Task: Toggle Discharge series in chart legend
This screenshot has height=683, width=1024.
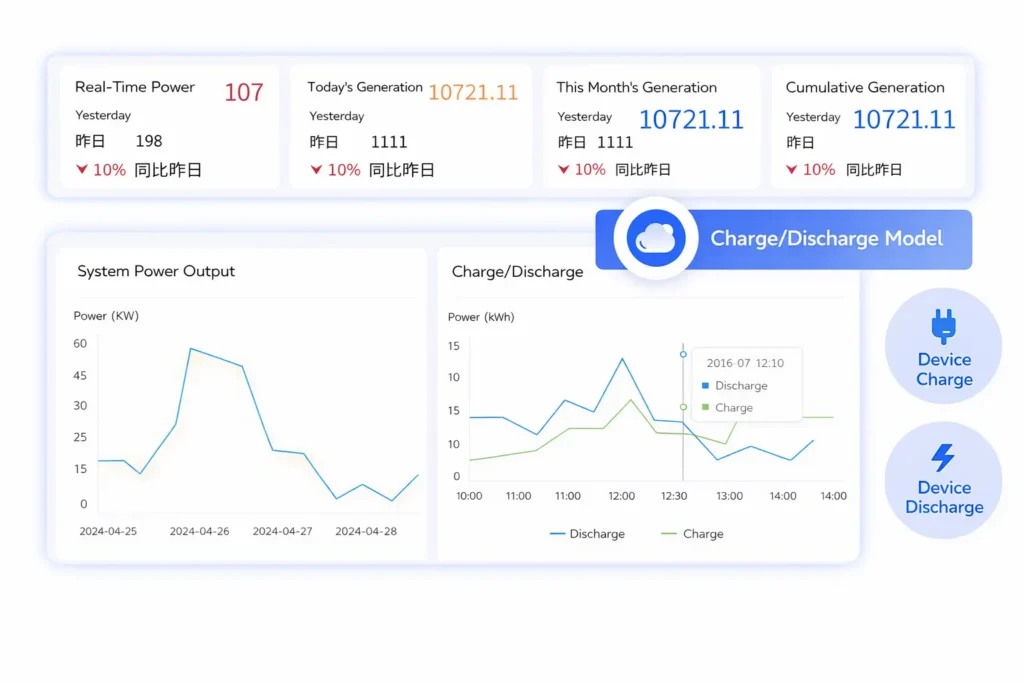Action: pyautogui.click(x=587, y=534)
